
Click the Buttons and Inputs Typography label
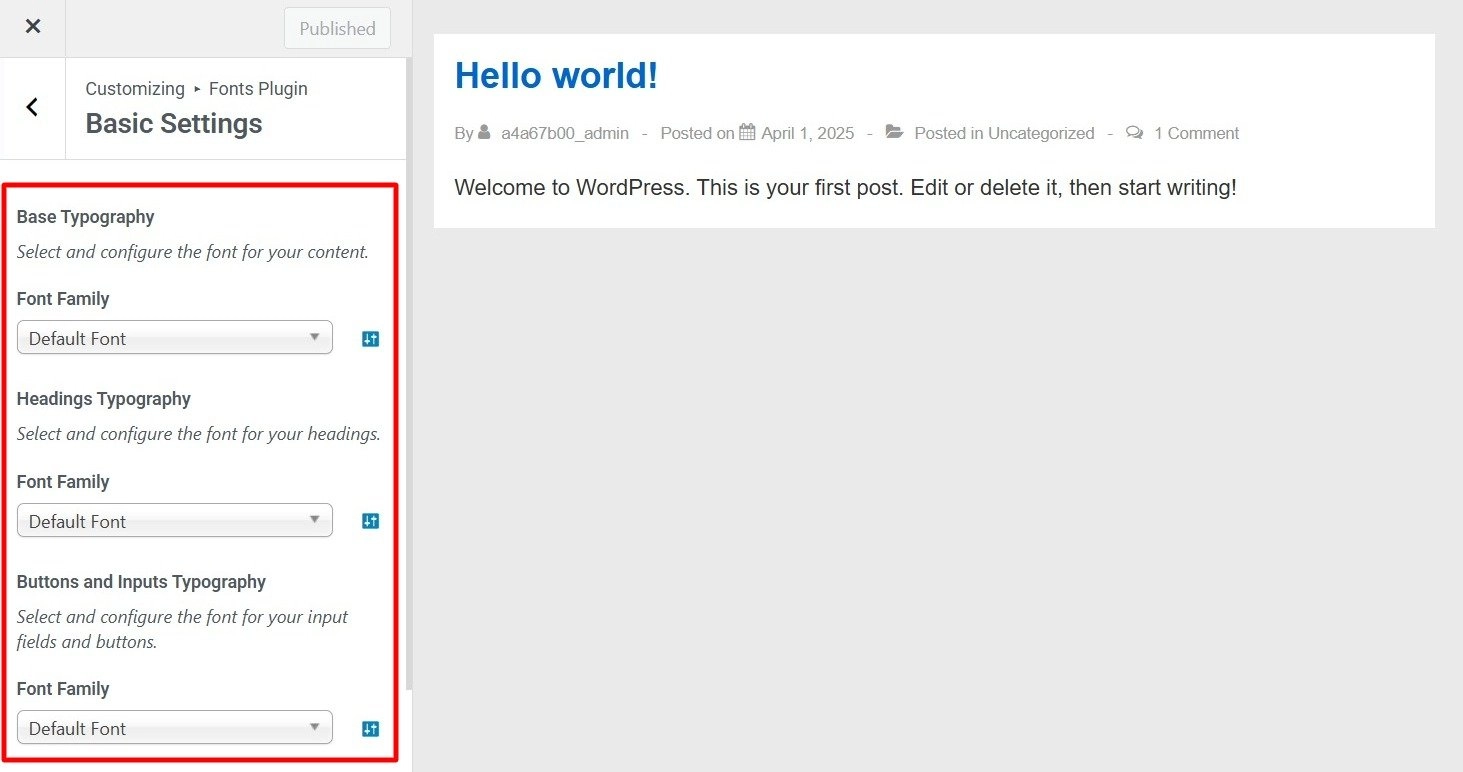point(141,582)
